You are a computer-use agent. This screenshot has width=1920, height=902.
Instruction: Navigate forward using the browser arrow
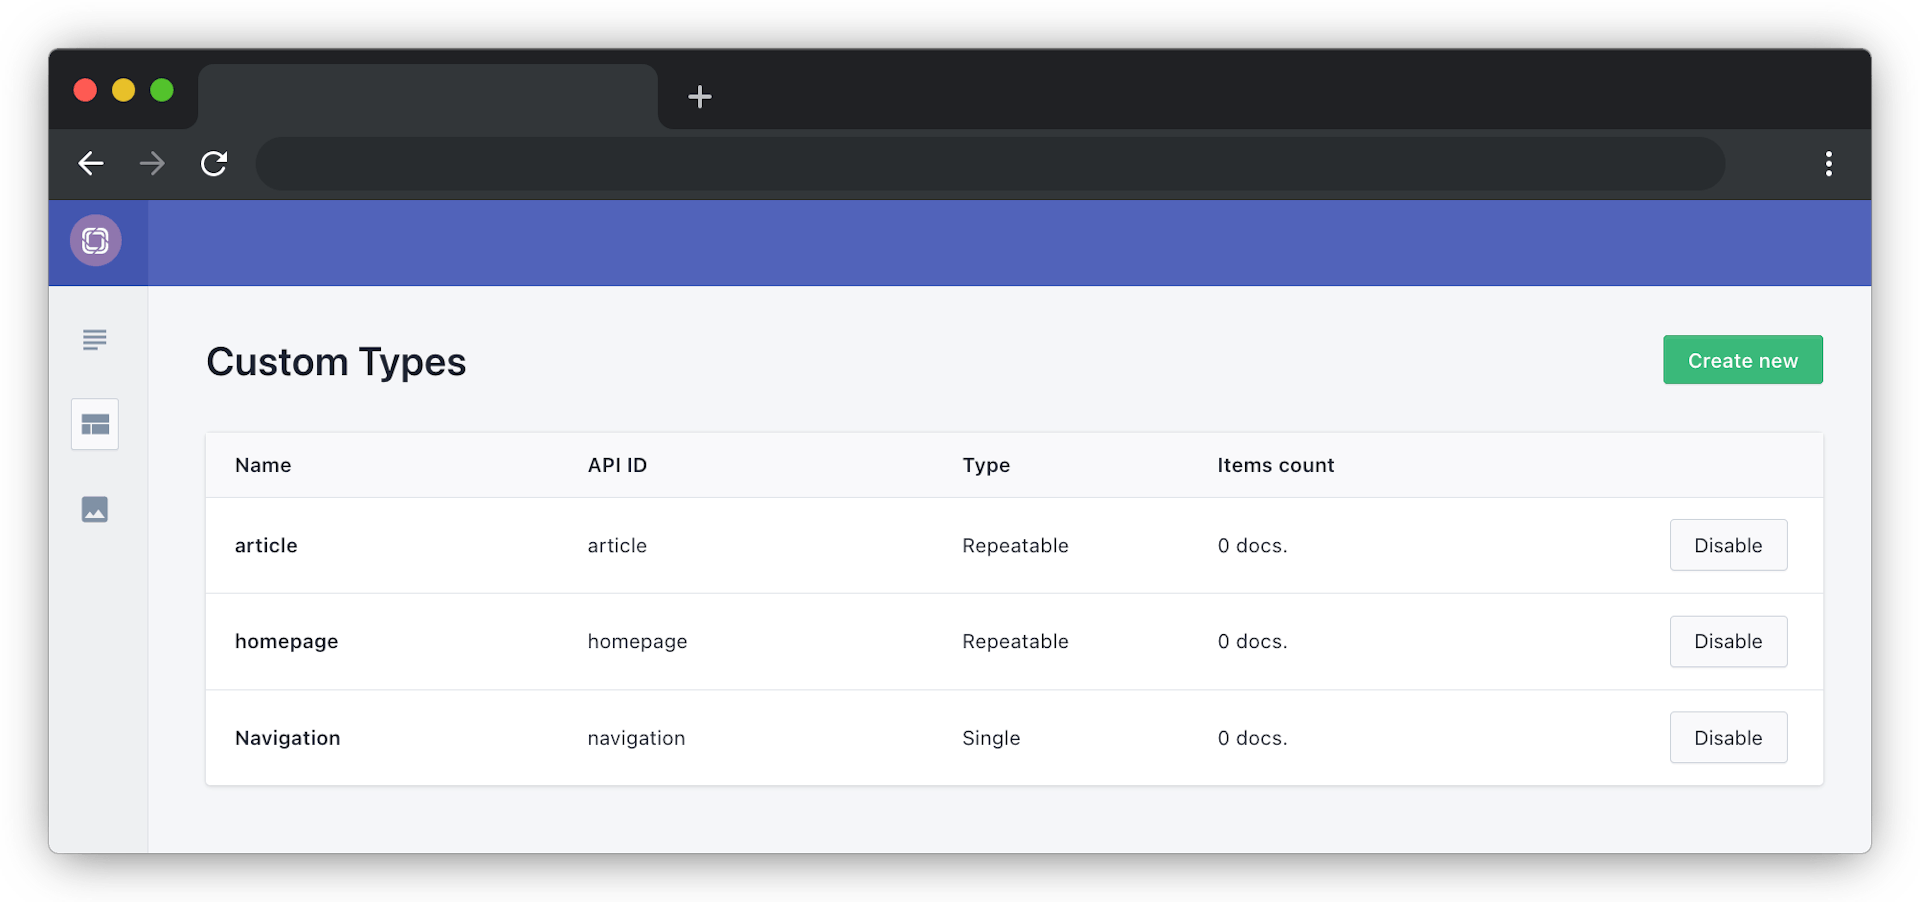coord(152,163)
